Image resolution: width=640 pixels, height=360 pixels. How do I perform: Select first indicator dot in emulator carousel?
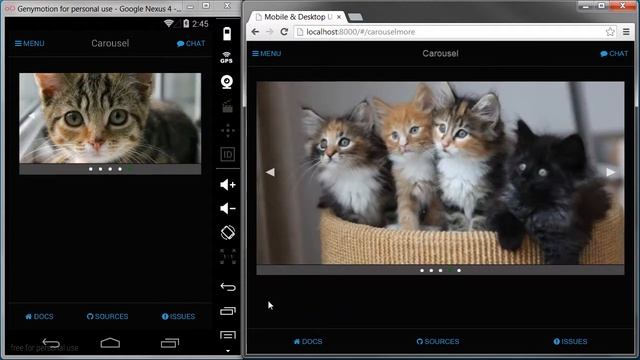click(x=91, y=169)
